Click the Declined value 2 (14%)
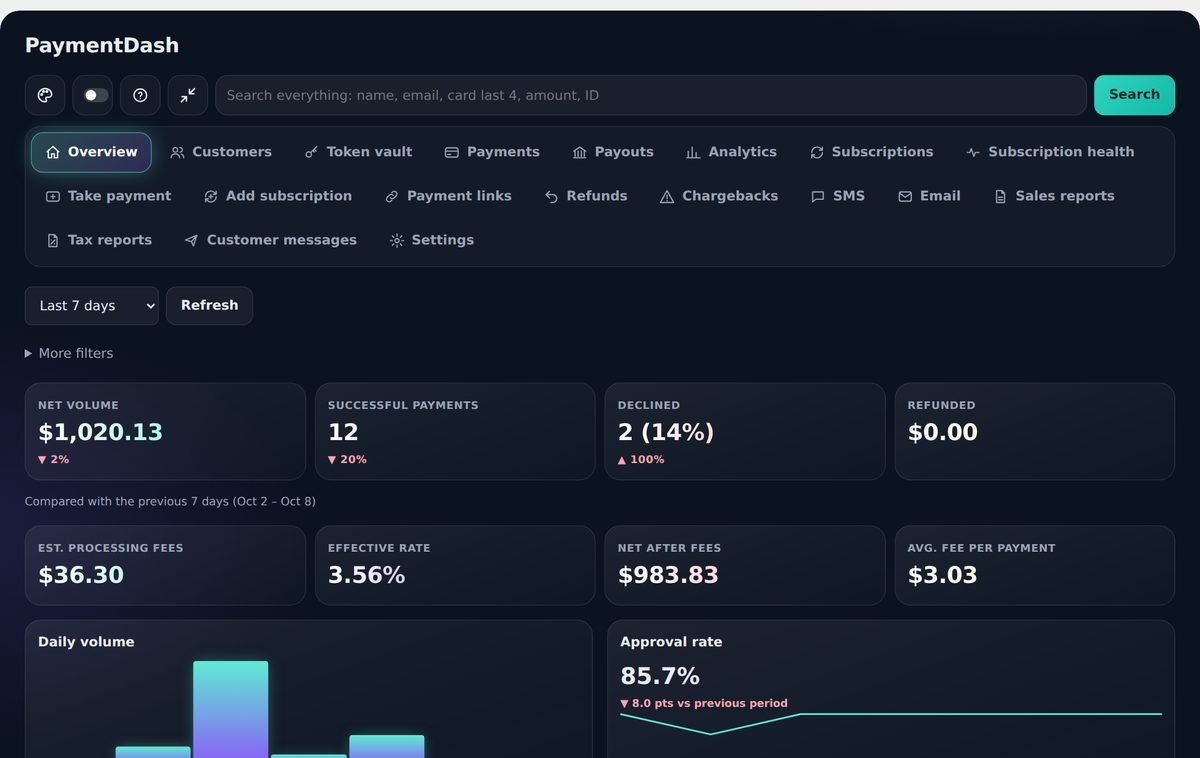This screenshot has height=758, width=1200. (666, 432)
